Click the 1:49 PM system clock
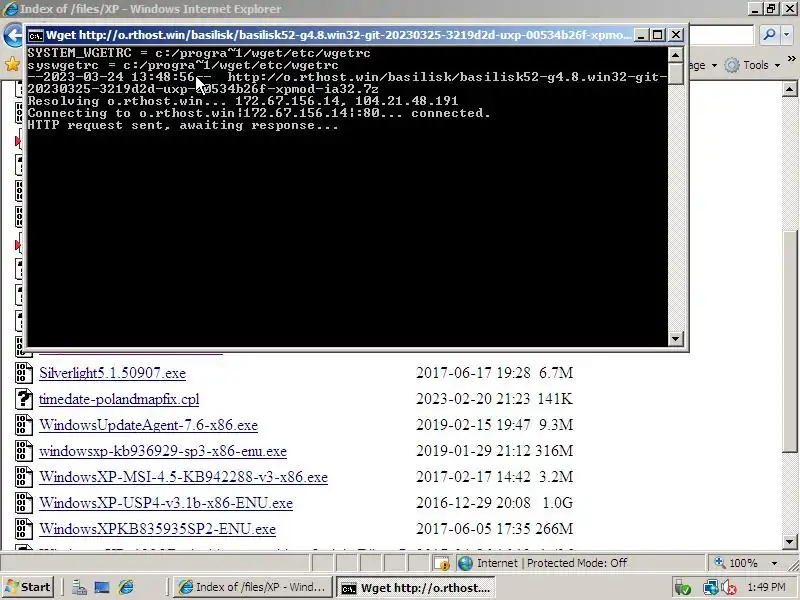This screenshot has height=600, width=800. coord(766,588)
